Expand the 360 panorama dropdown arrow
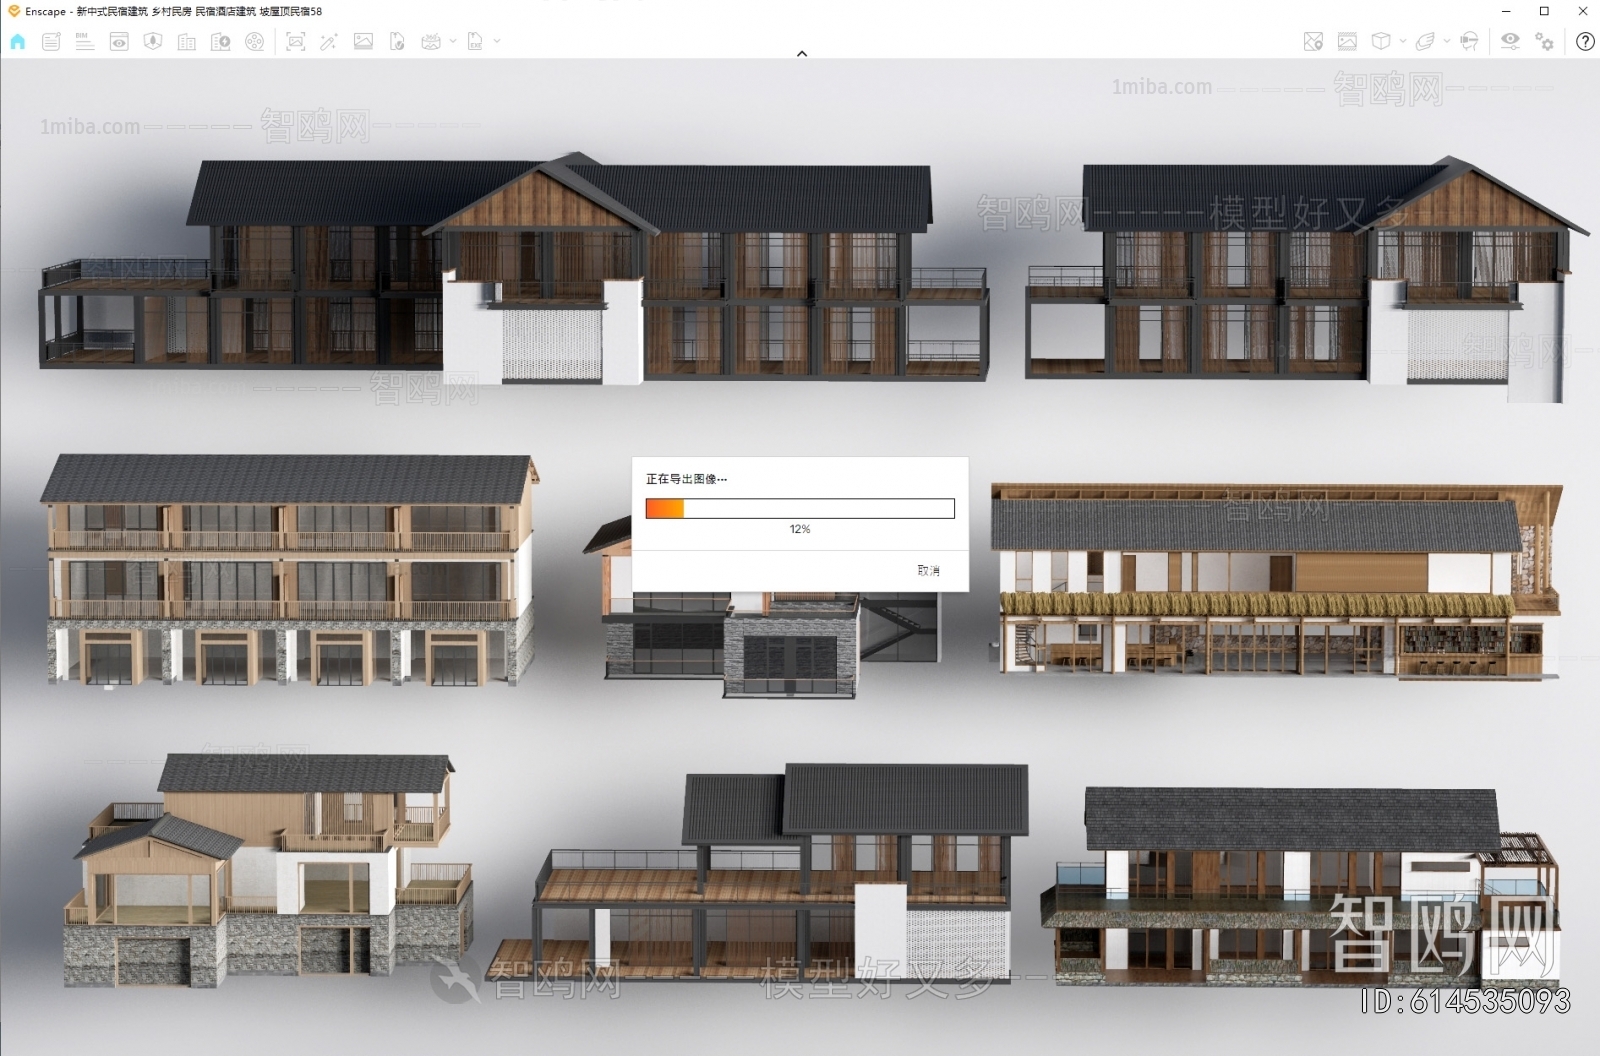 tap(452, 42)
